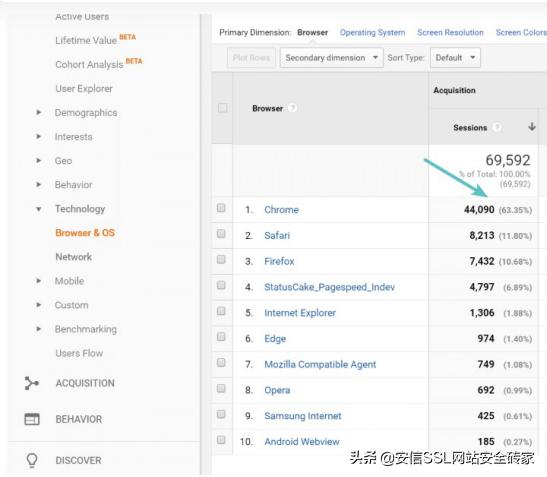This screenshot has width=547, height=477.
Task: Open the Android Webview link
Action: point(302,442)
